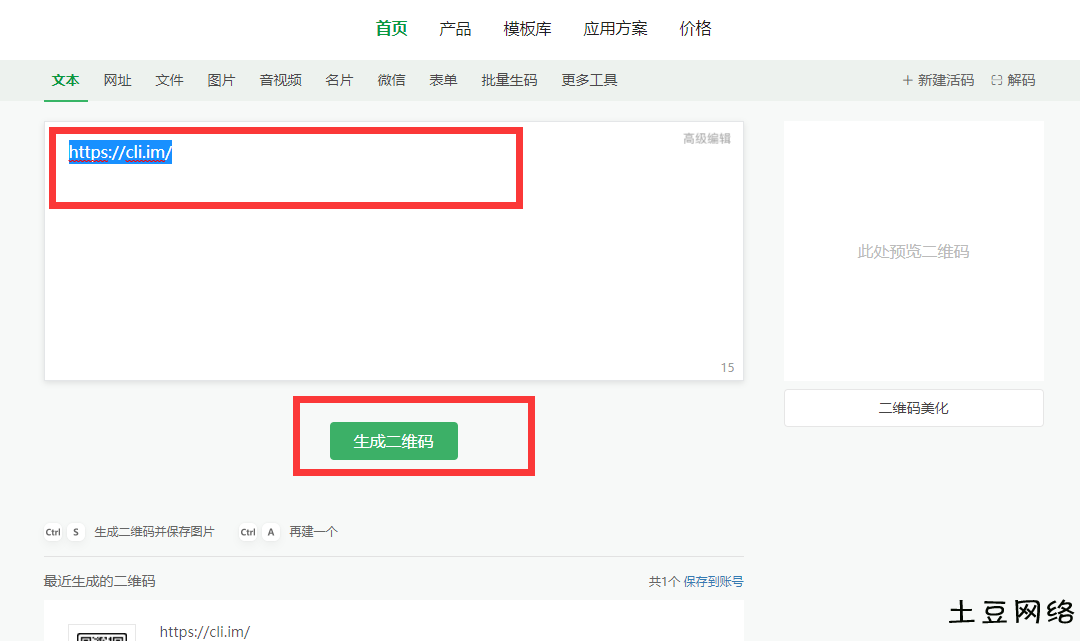Open the 高级编辑 link
Viewport: 1080px width, 641px height.
pos(705,138)
